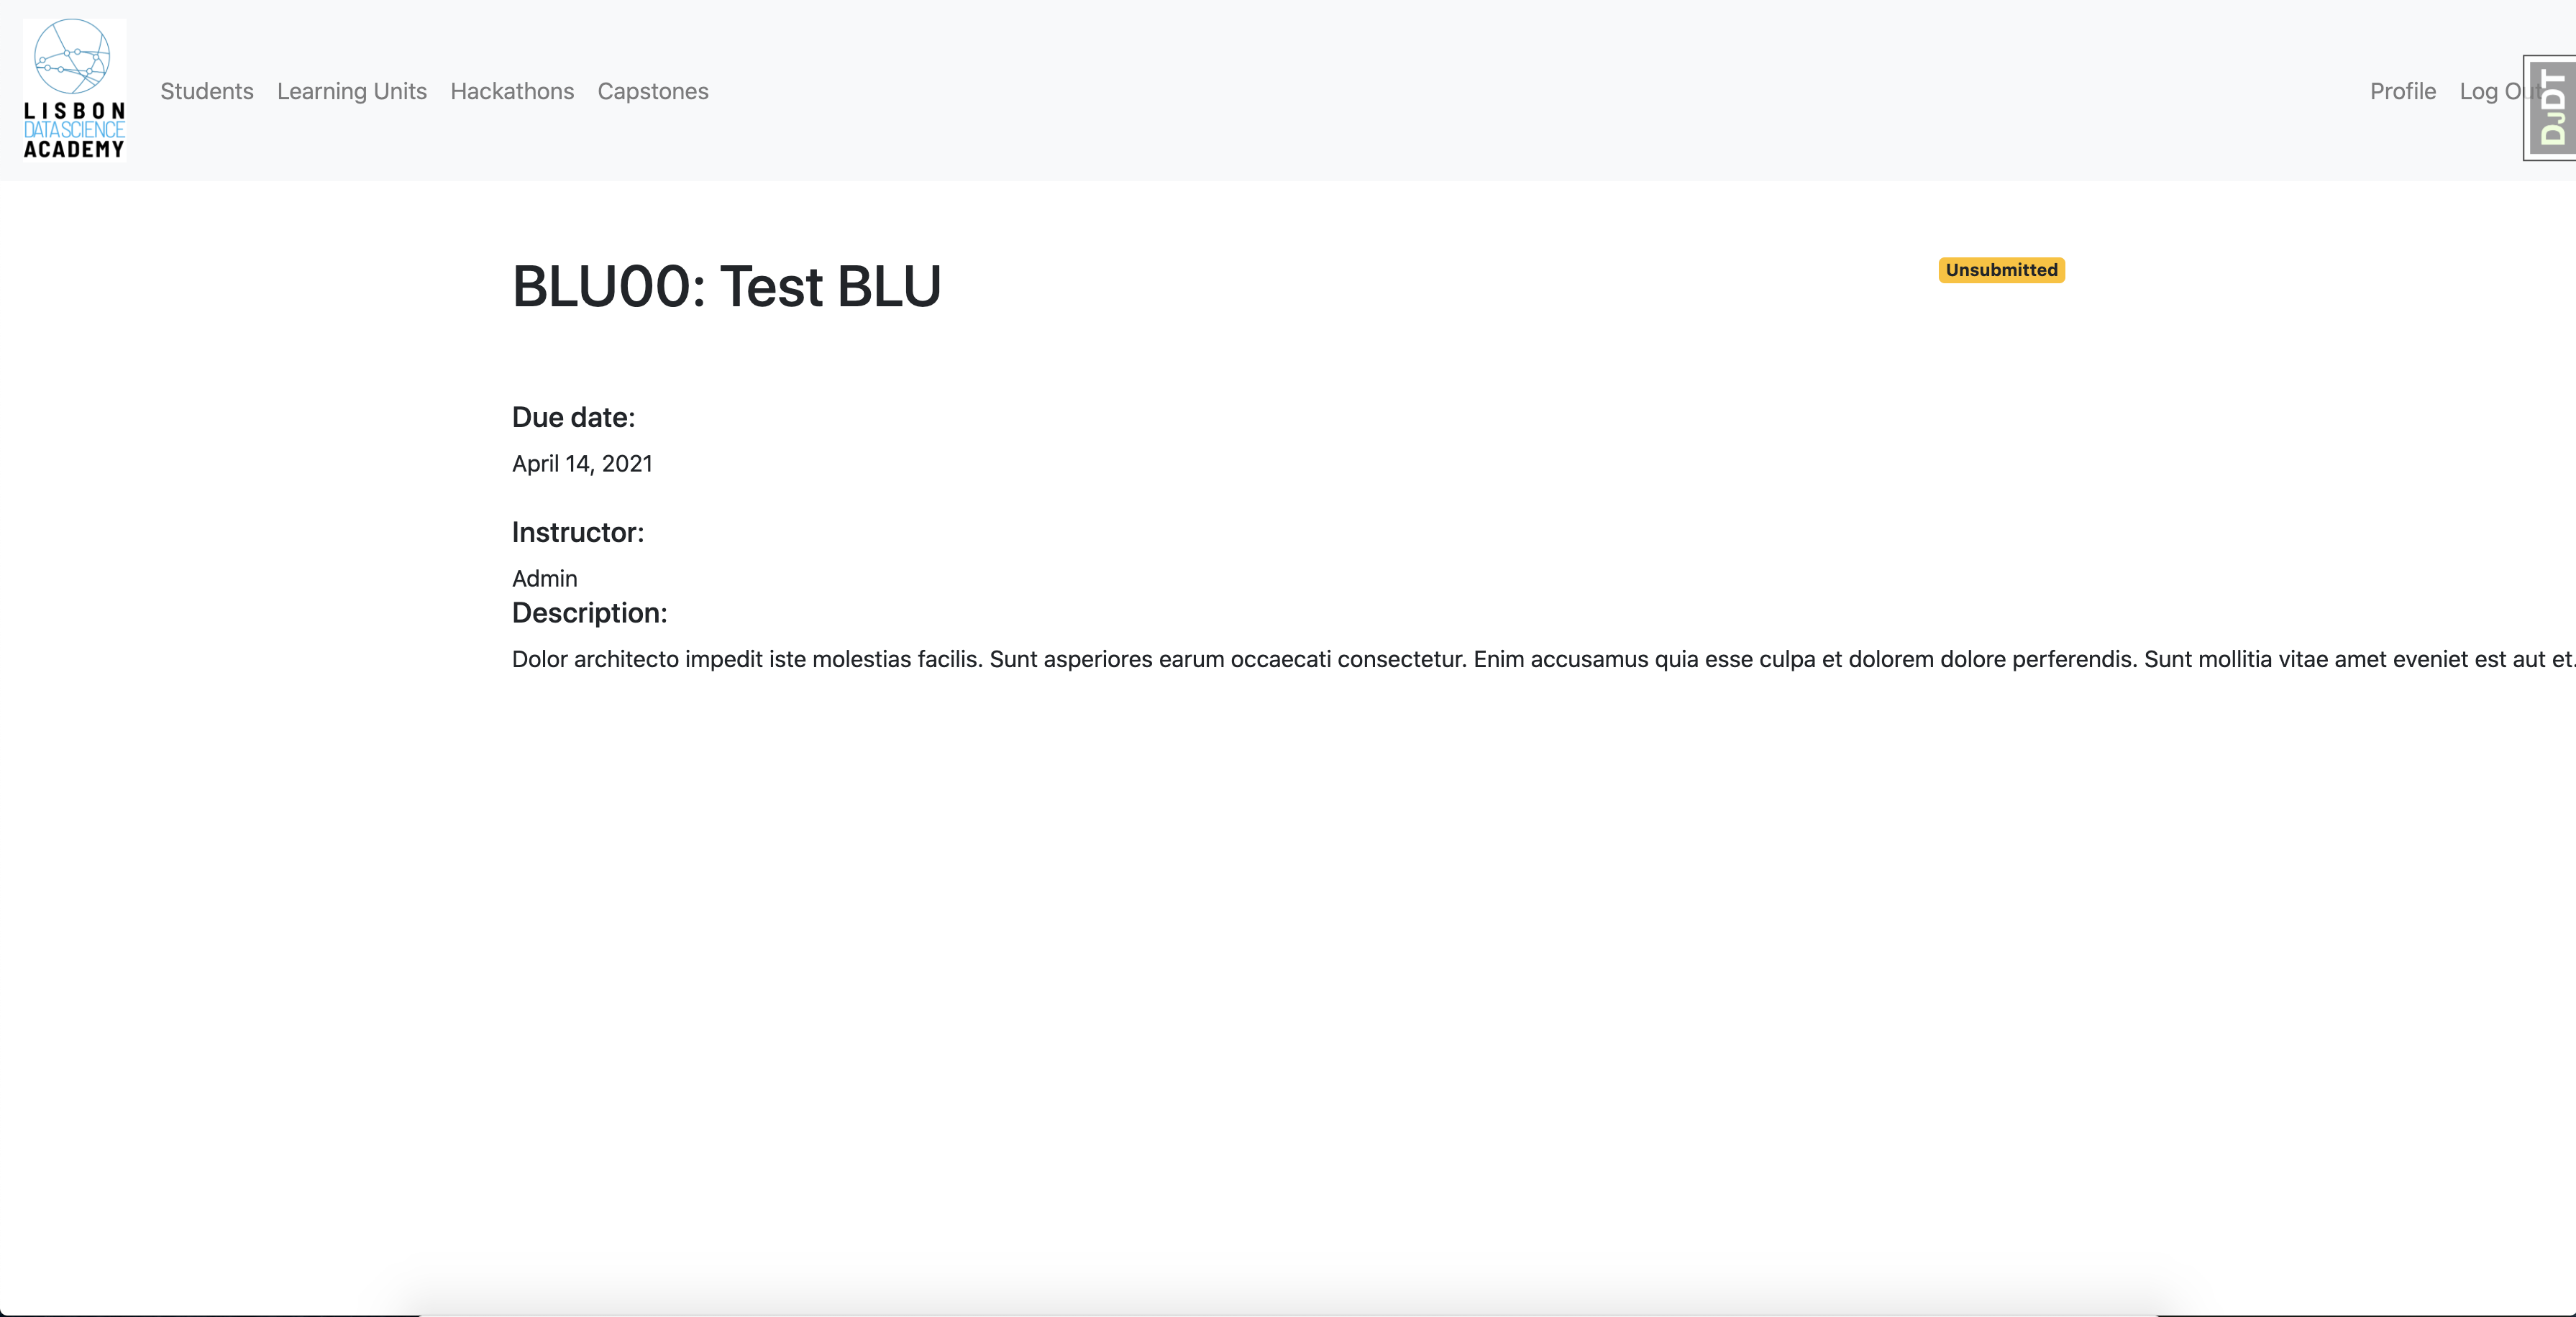The height and width of the screenshot is (1317, 2576).
Task: Open the Students page
Action: coord(206,91)
